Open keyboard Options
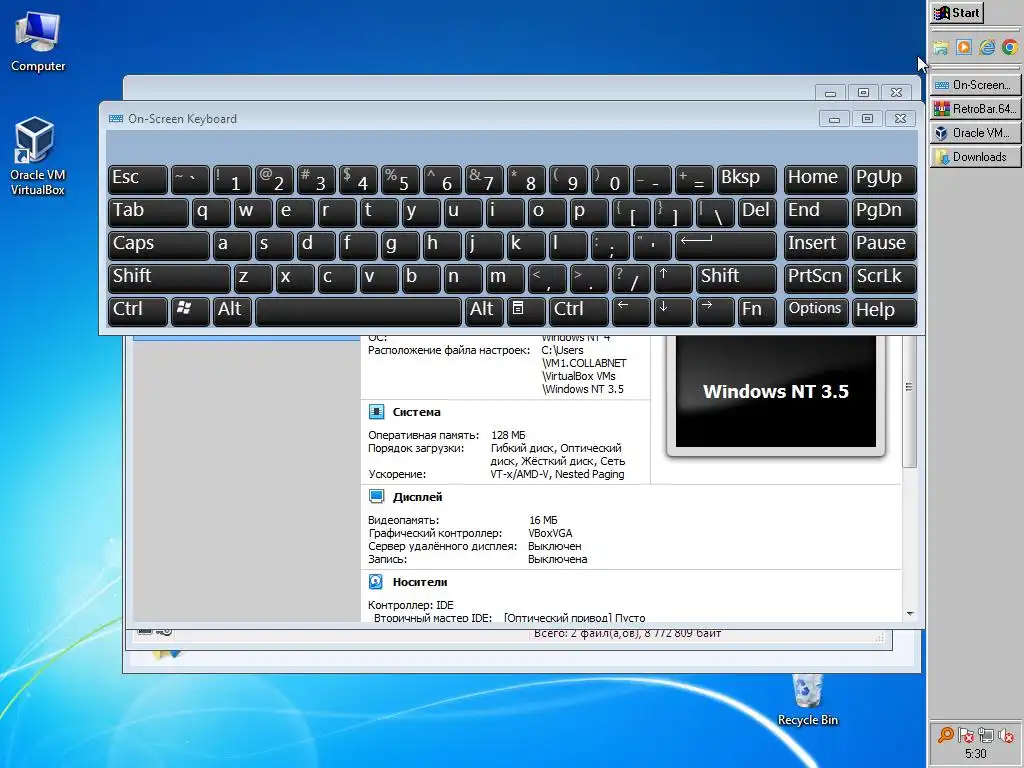Viewport: 1024px width, 768px height. pos(816,311)
